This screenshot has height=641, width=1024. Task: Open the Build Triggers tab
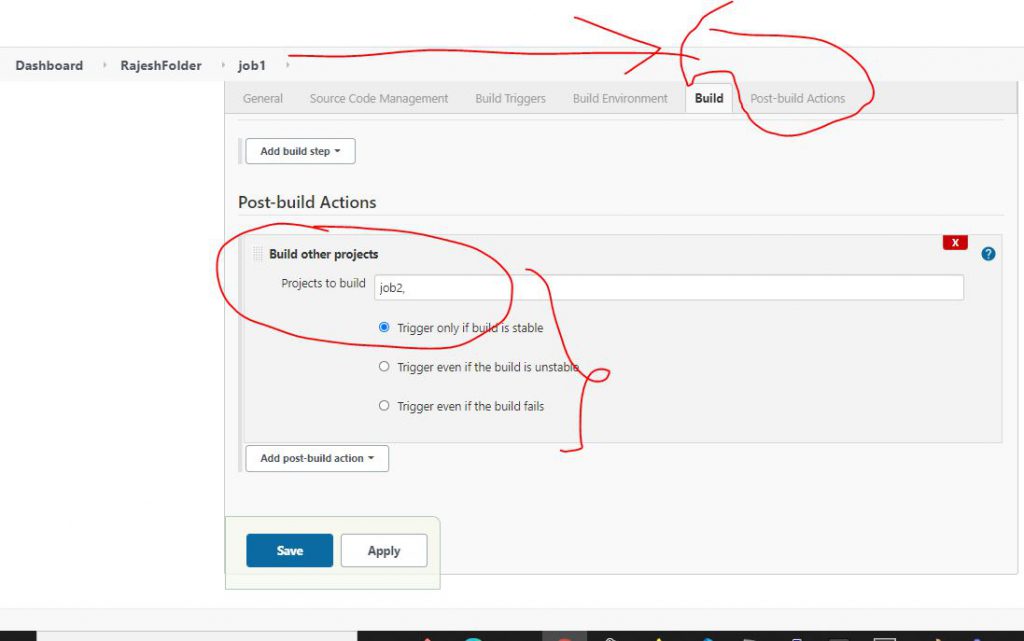click(x=510, y=99)
